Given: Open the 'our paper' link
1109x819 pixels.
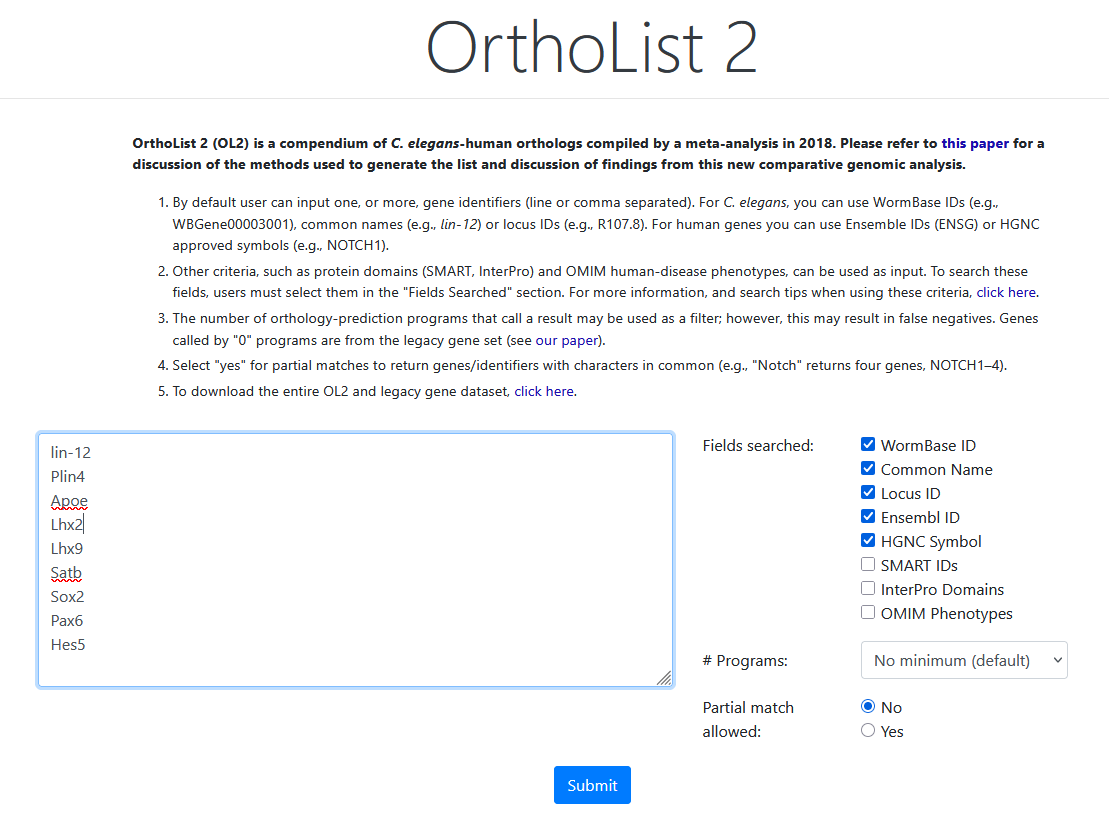Looking at the screenshot, I should pyautogui.click(x=566, y=340).
